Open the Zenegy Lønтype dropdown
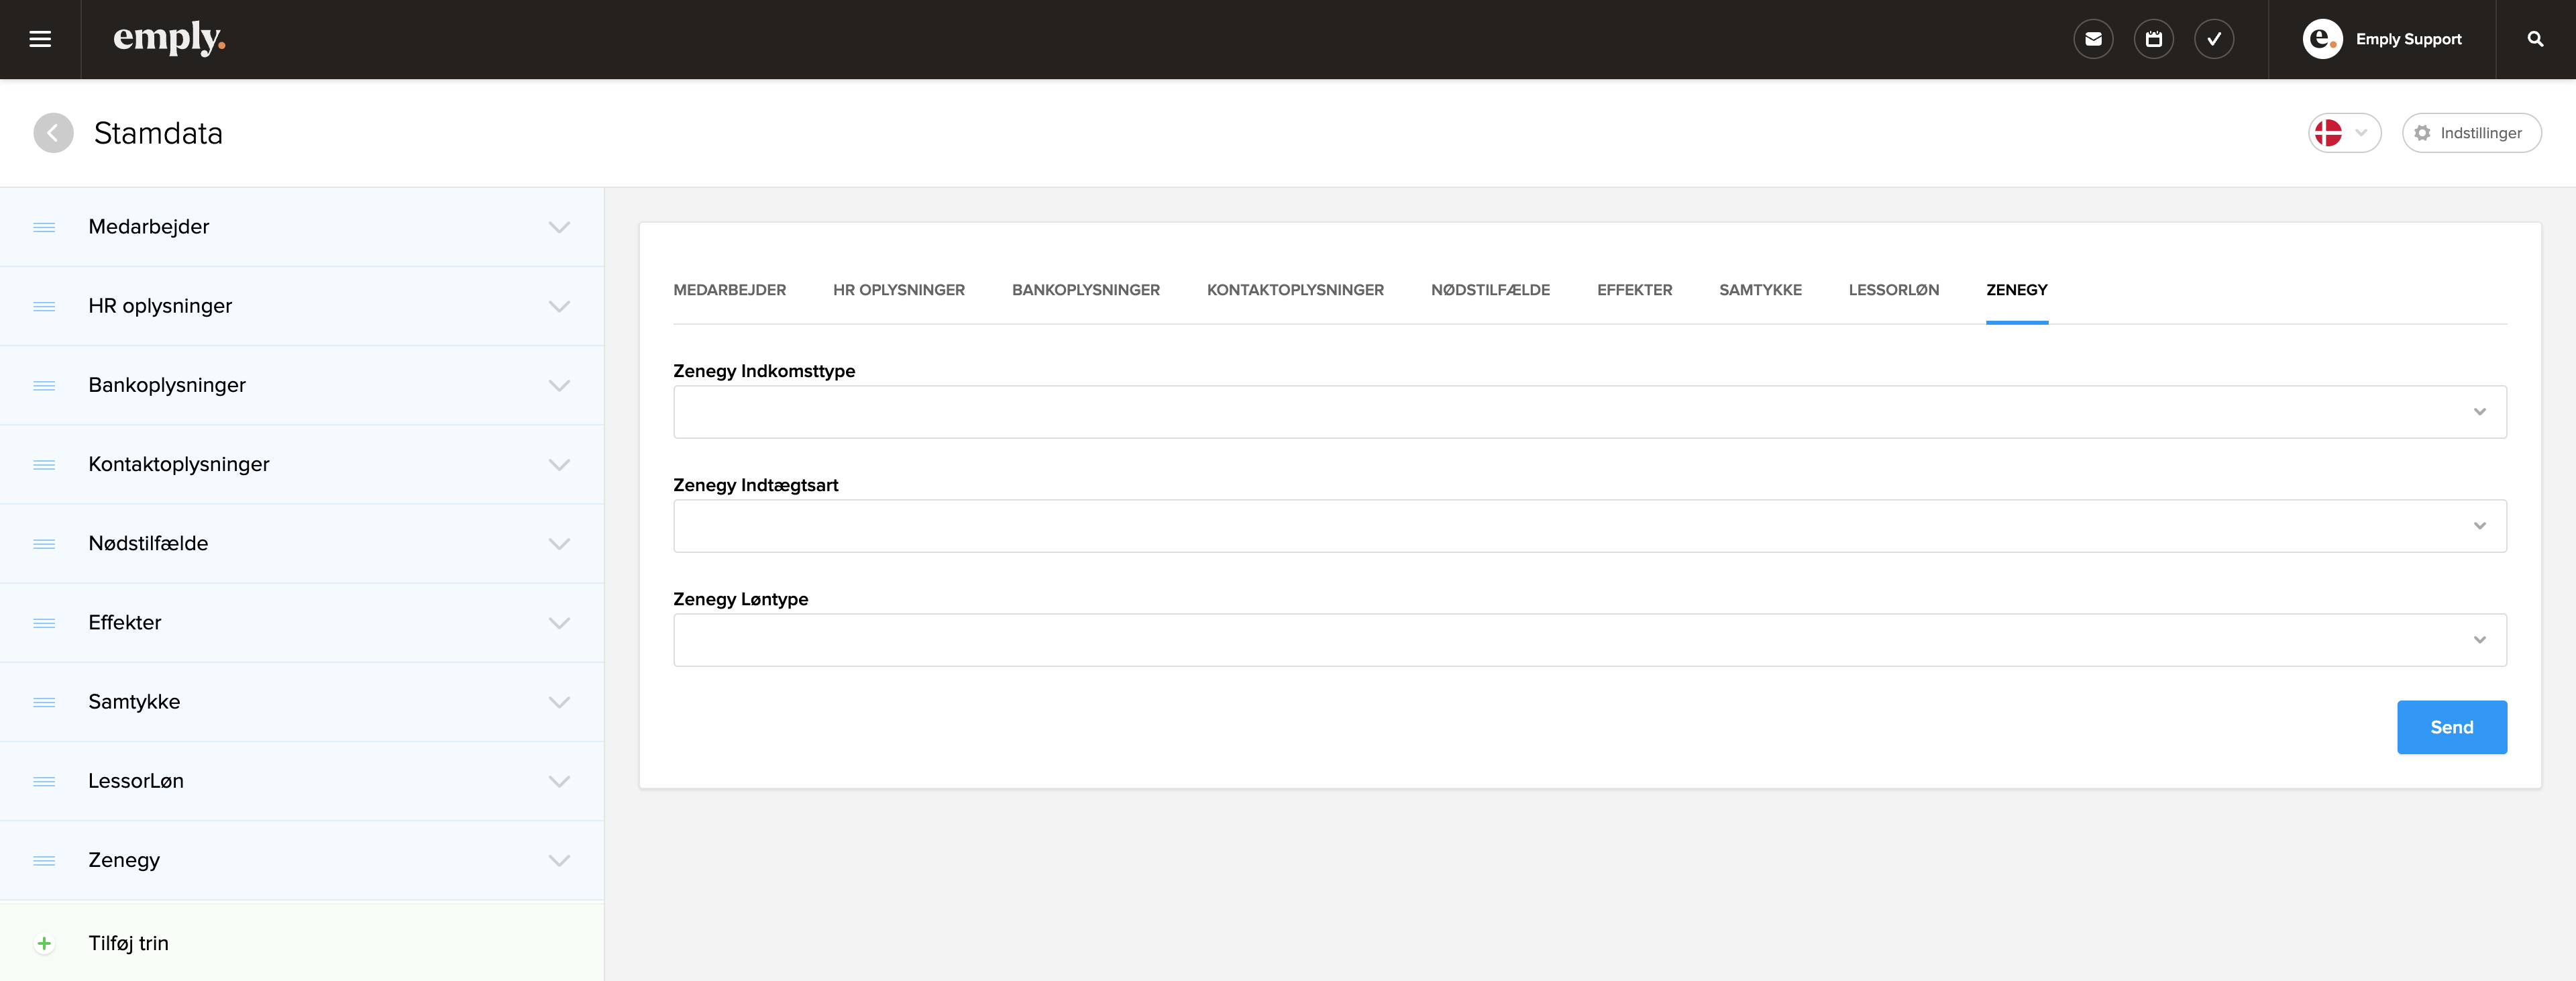This screenshot has width=2576, height=981. pos(1589,640)
